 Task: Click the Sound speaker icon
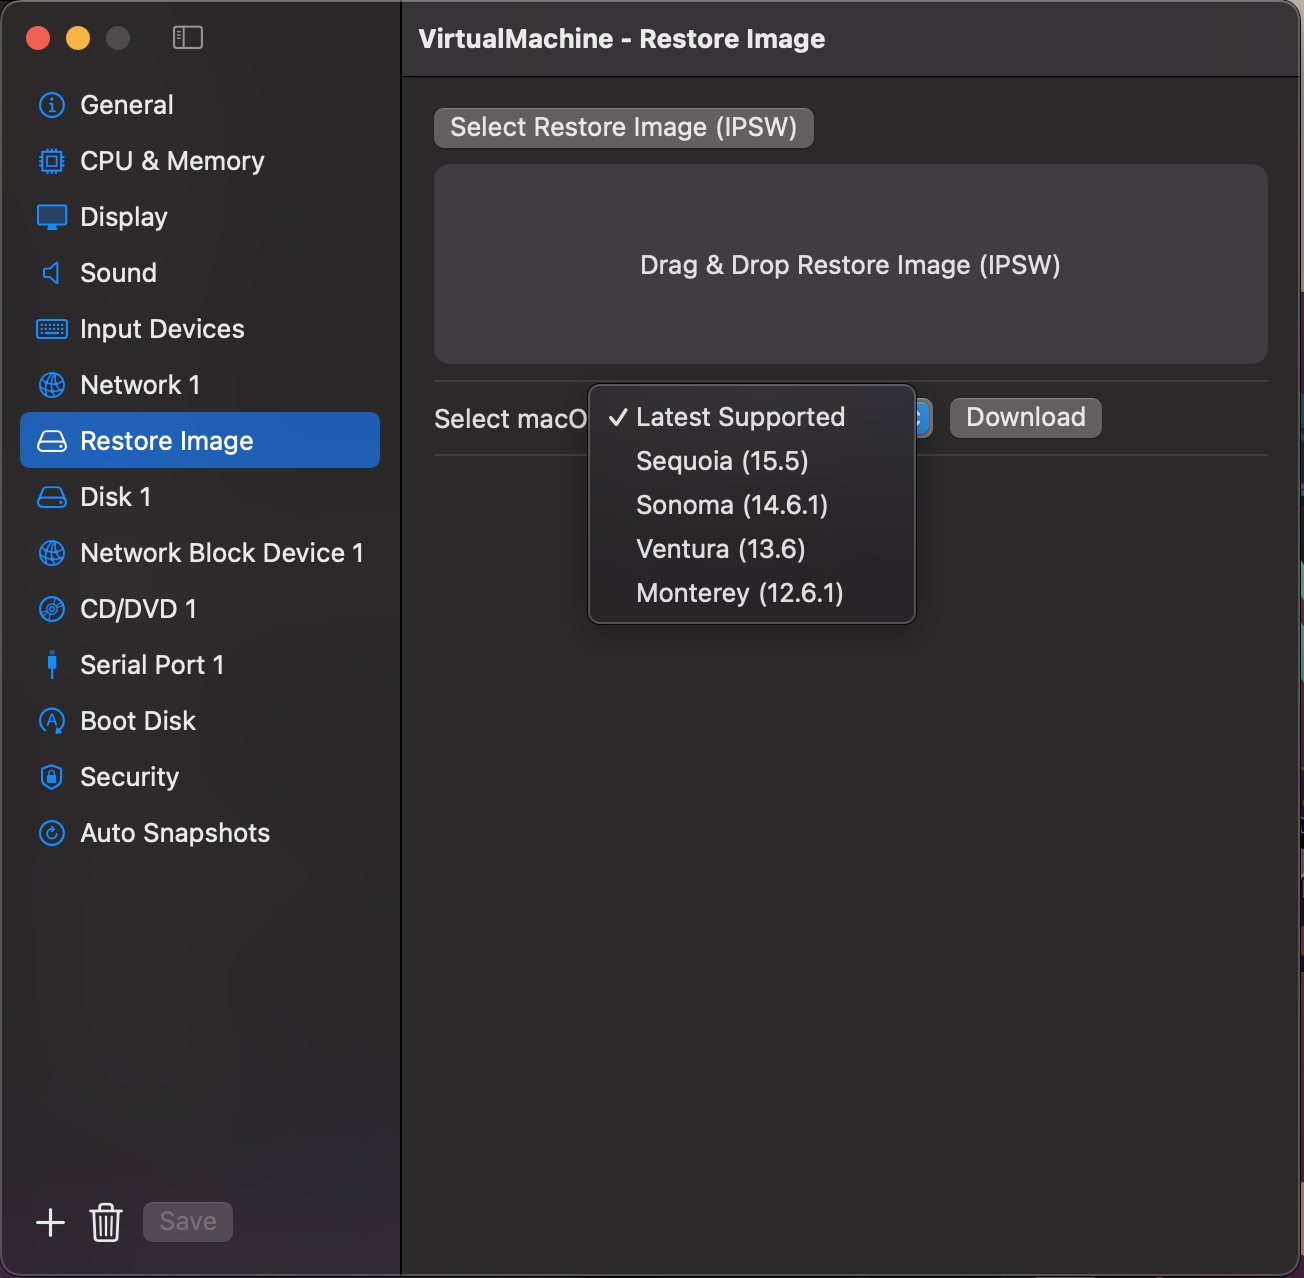point(52,273)
